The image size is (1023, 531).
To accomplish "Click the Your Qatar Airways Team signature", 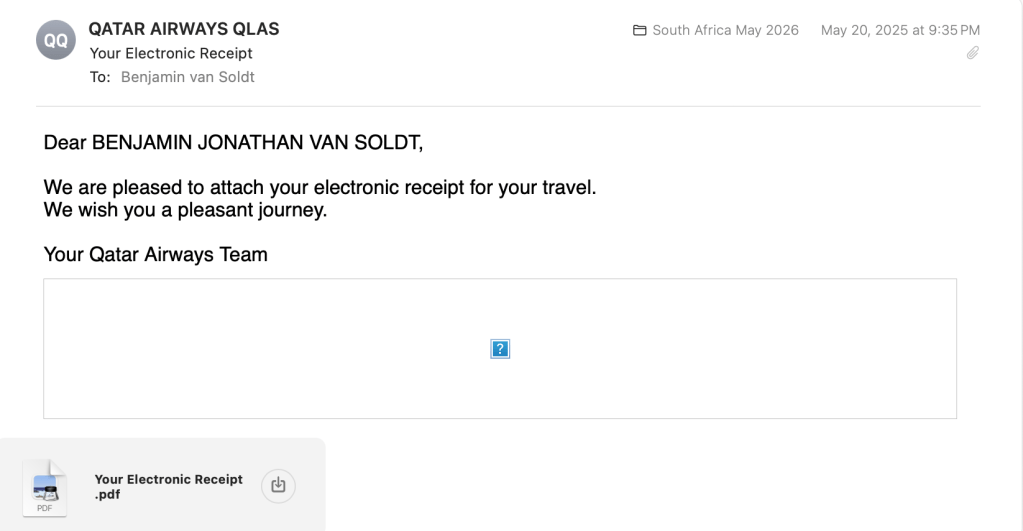I will click(x=155, y=254).
